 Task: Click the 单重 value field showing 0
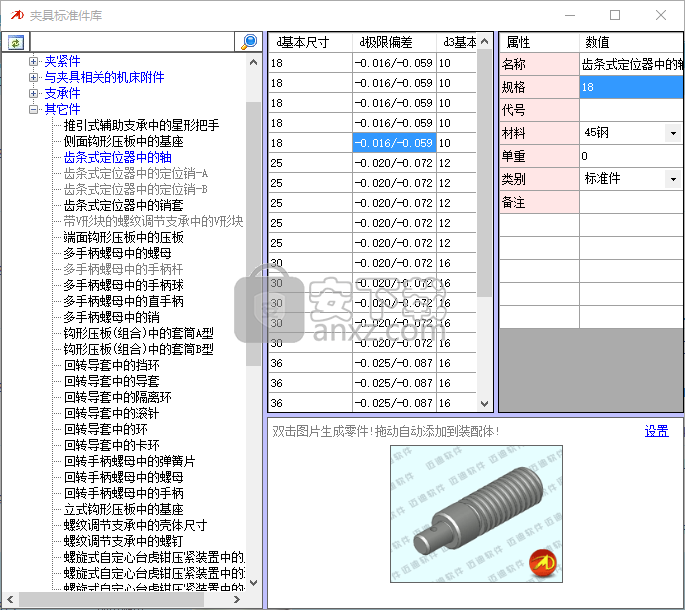pyautogui.click(x=631, y=156)
